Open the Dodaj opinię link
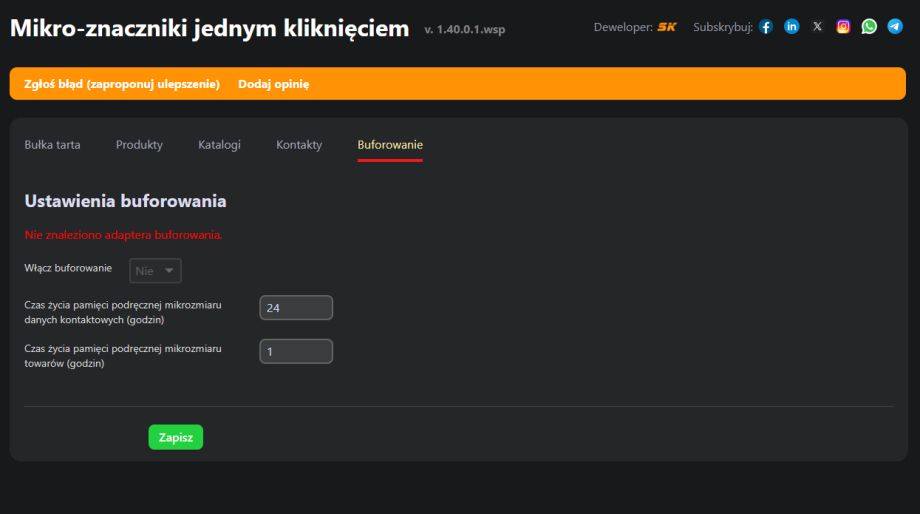The height and width of the screenshot is (514, 920). coord(273,84)
